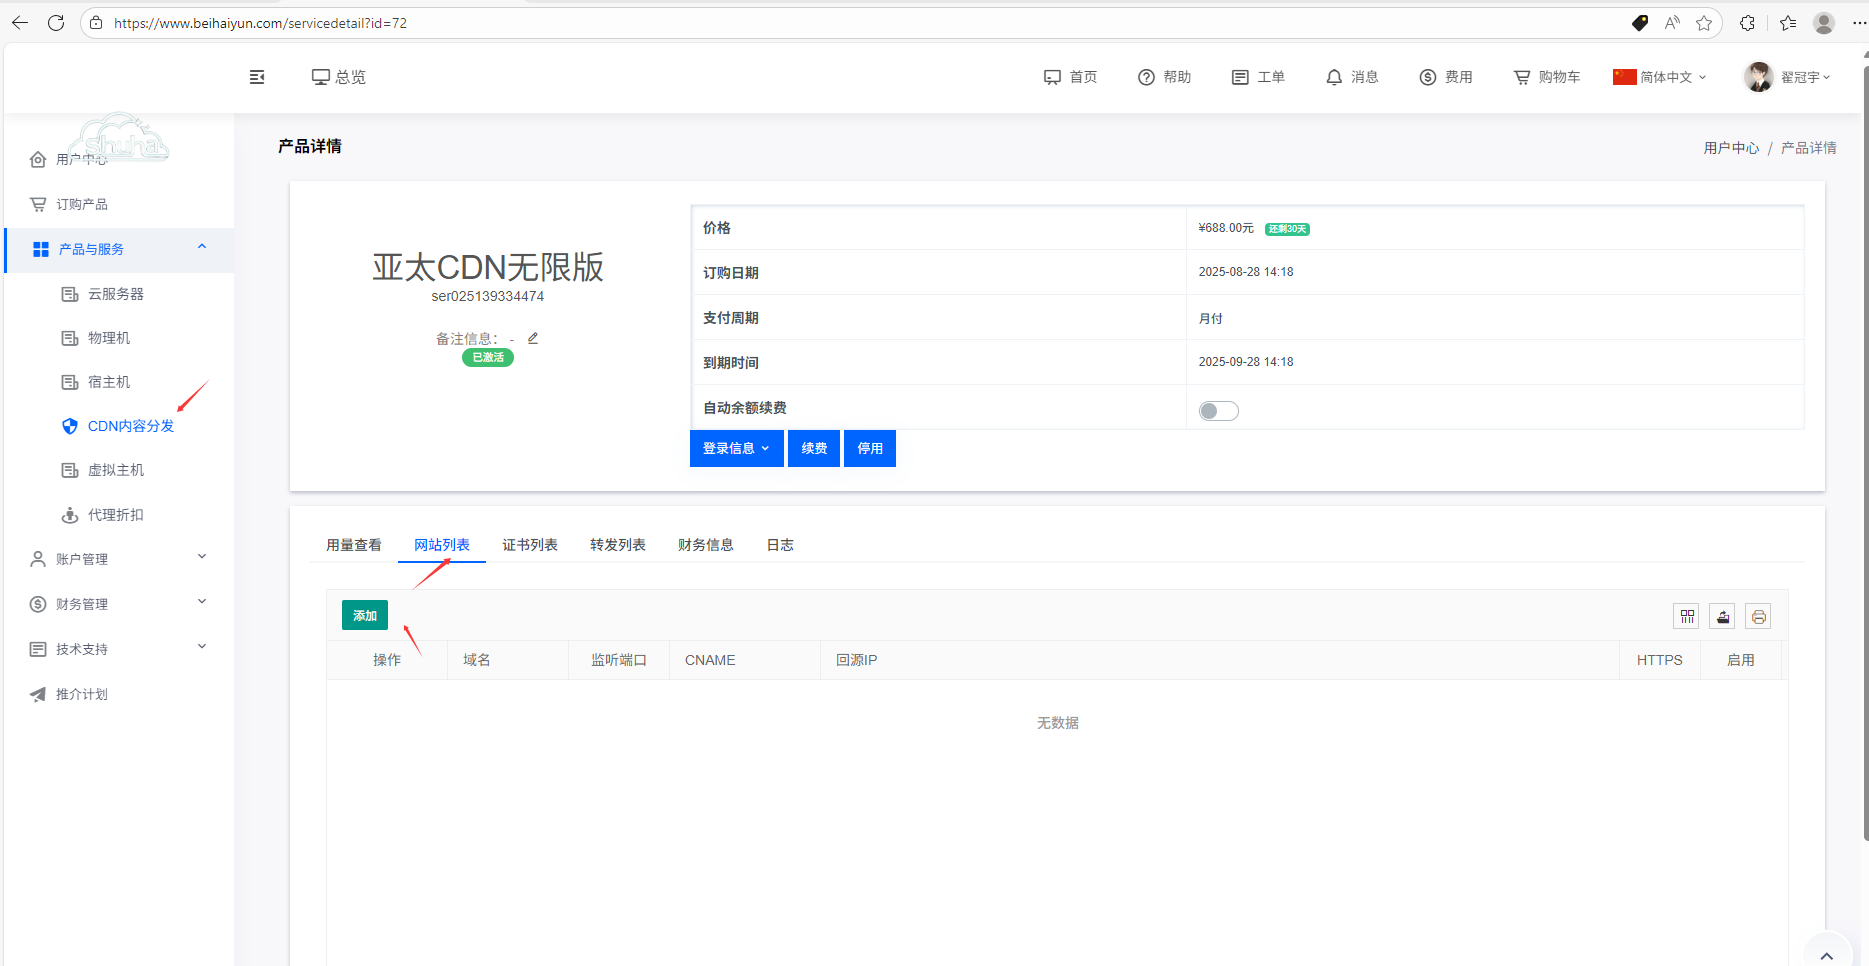Open column filter grid icon
Image resolution: width=1869 pixels, height=966 pixels.
(1686, 616)
